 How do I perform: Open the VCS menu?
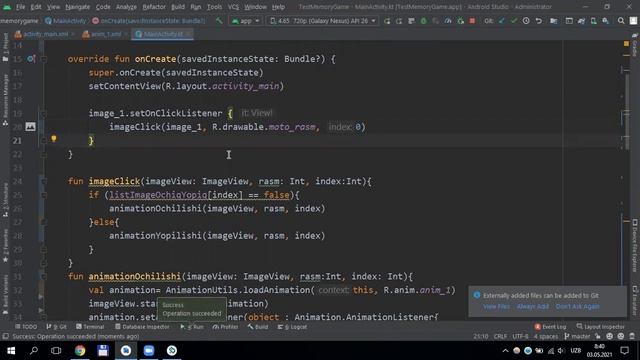[233, 7]
